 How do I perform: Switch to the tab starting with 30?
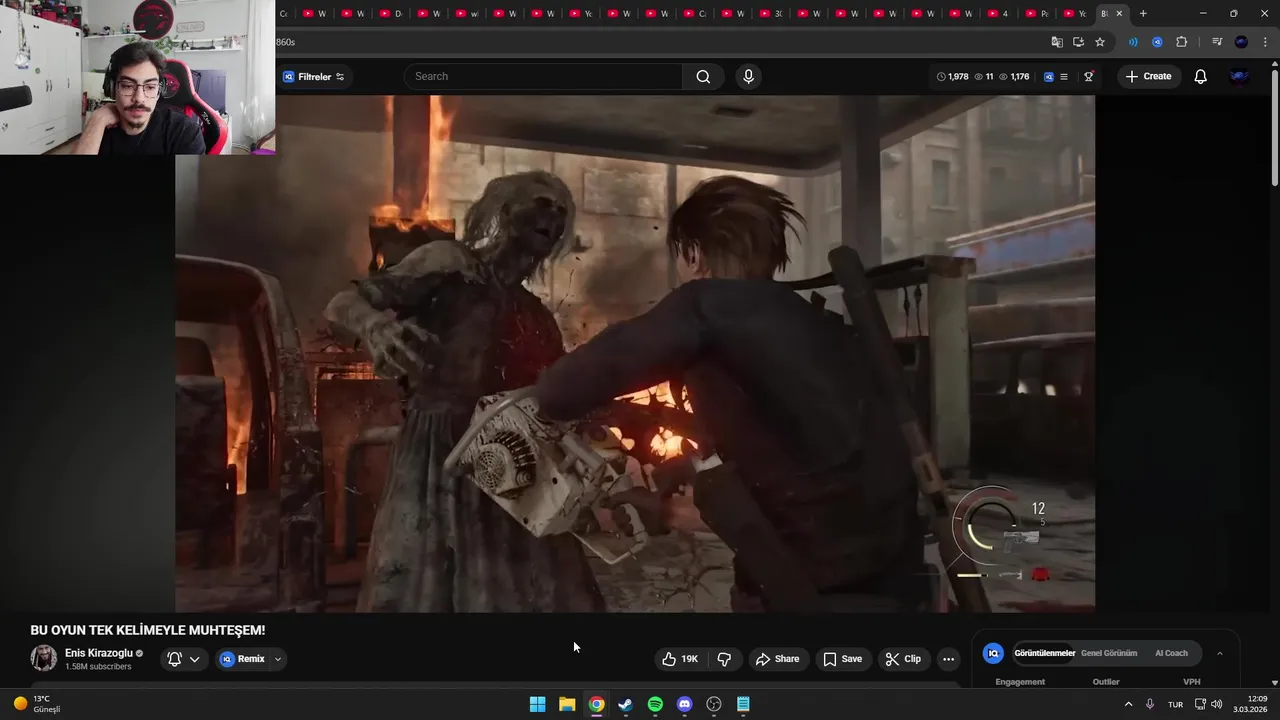coord(771,14)
